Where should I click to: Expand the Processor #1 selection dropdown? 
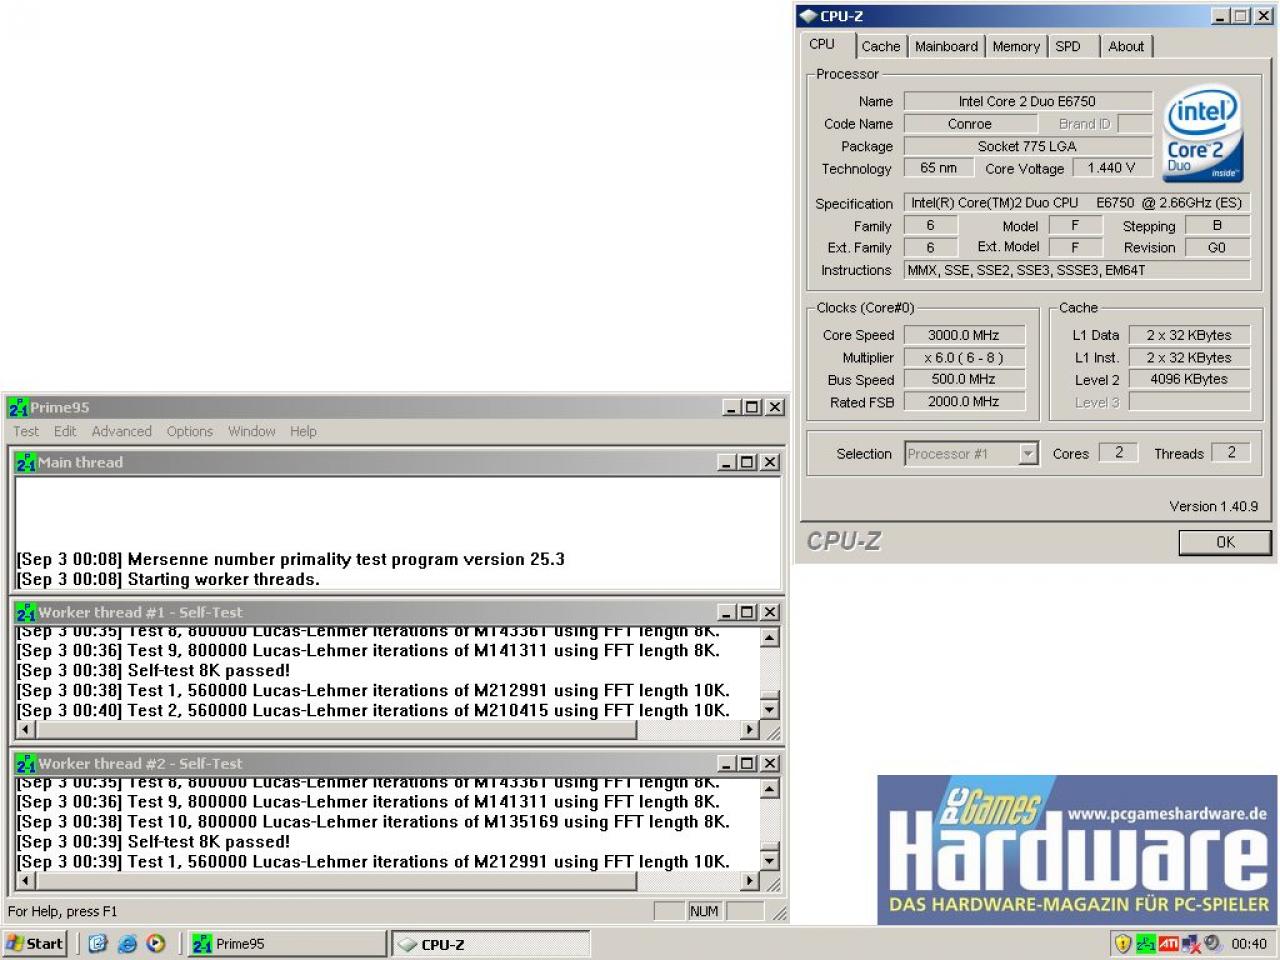(1028, 454)
